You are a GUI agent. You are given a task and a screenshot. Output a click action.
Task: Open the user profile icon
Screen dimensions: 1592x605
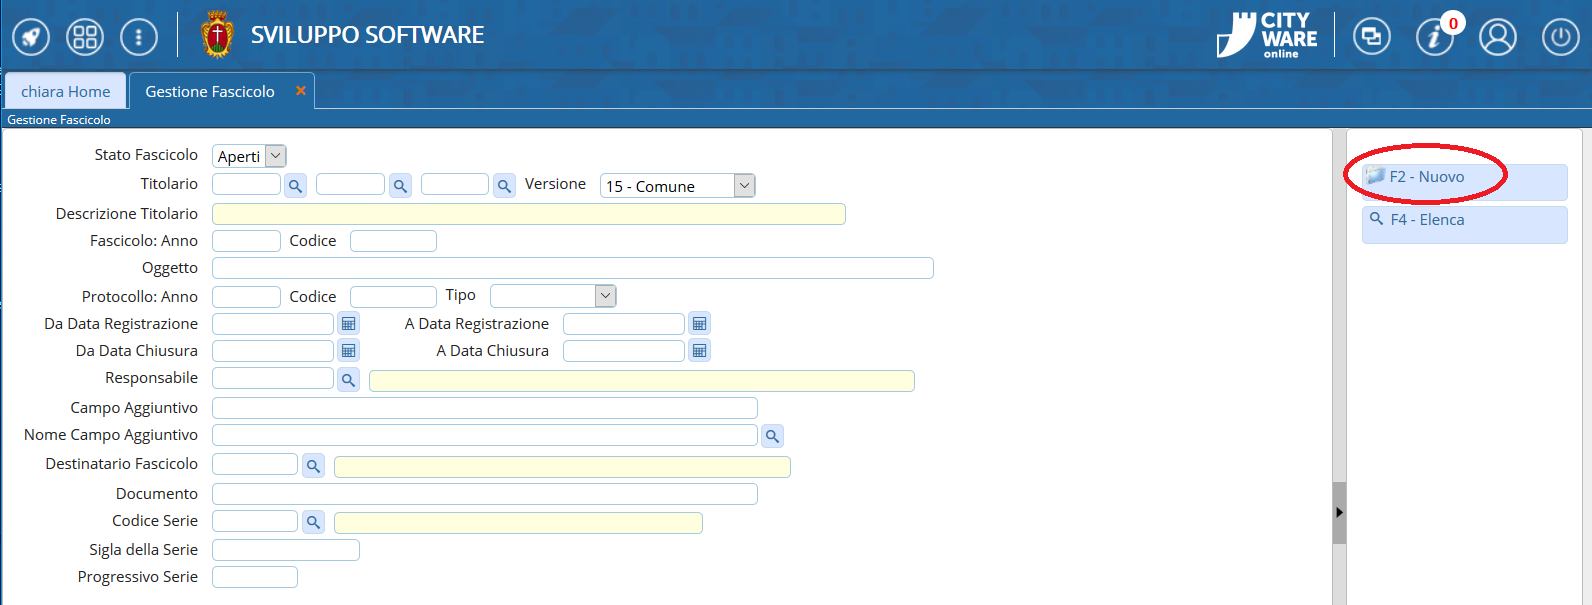tap(1498, 38)
